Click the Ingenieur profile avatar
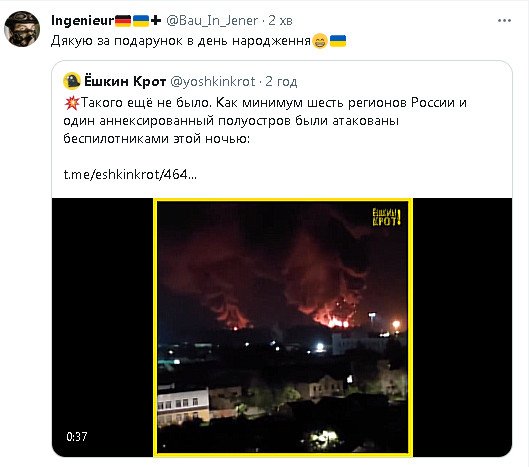Image resolution: width=529 pixels, height=467 pixels. 22,29
